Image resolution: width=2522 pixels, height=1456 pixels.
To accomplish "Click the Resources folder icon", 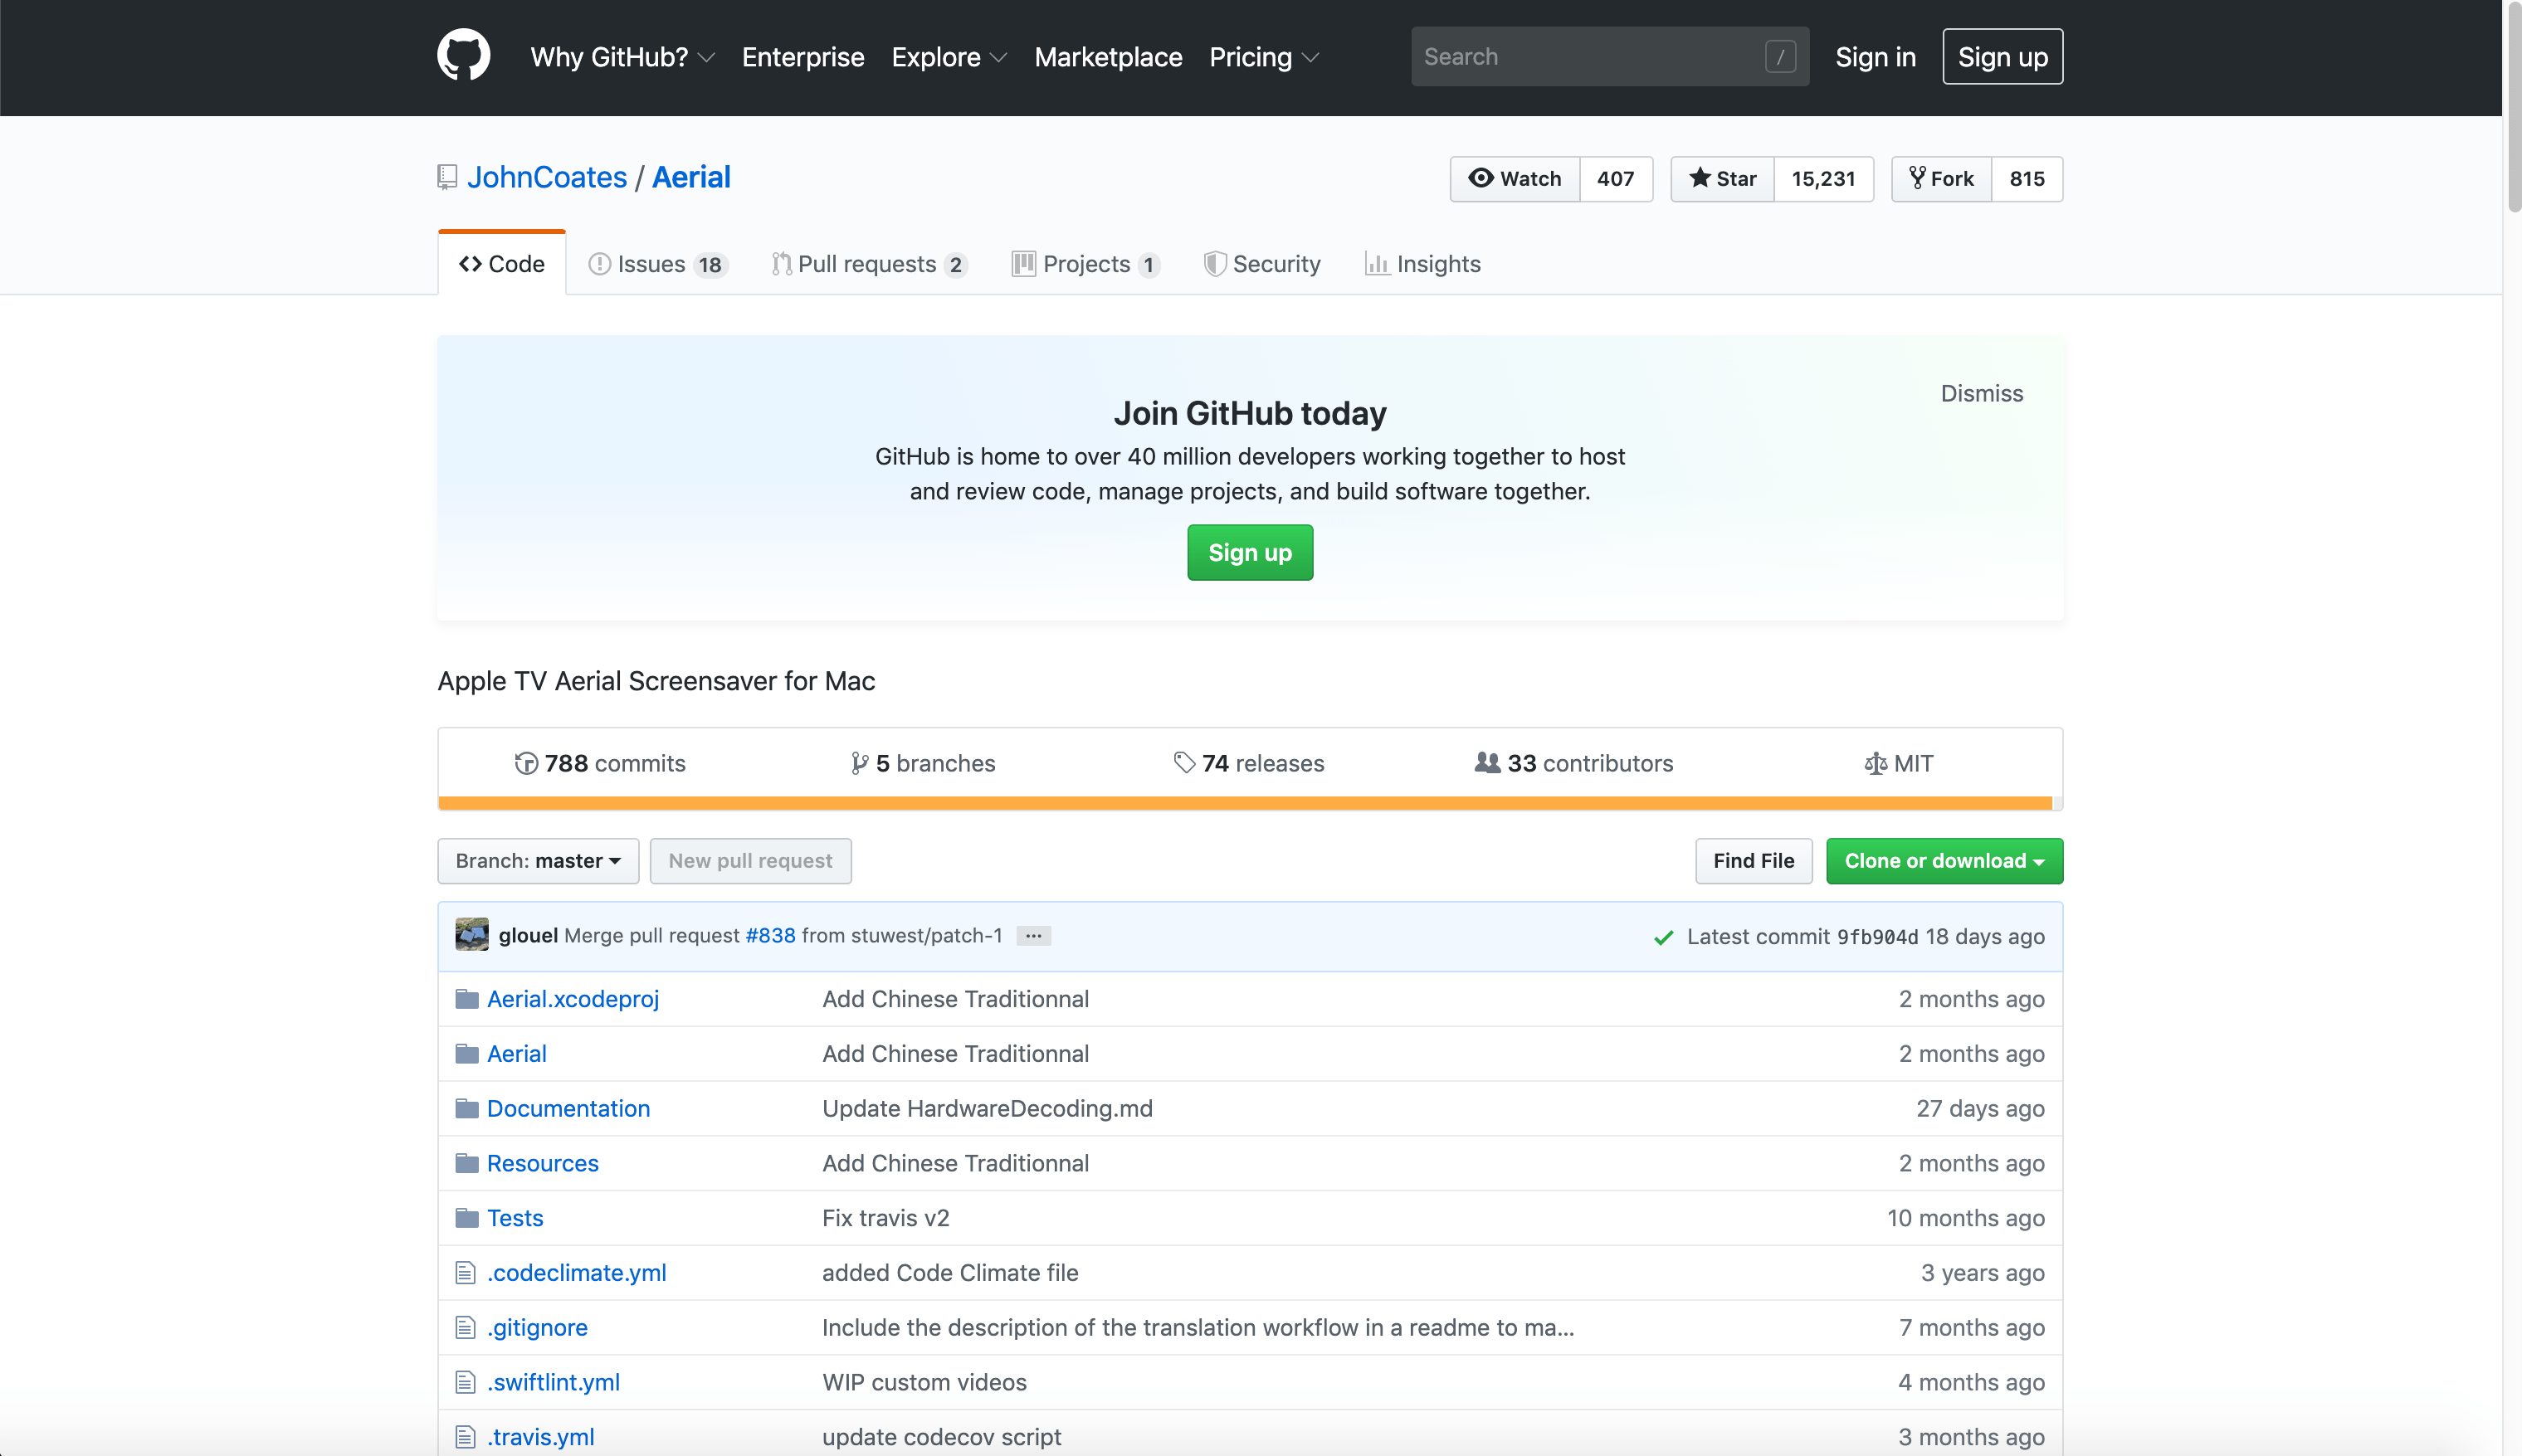I will 466,1163.
